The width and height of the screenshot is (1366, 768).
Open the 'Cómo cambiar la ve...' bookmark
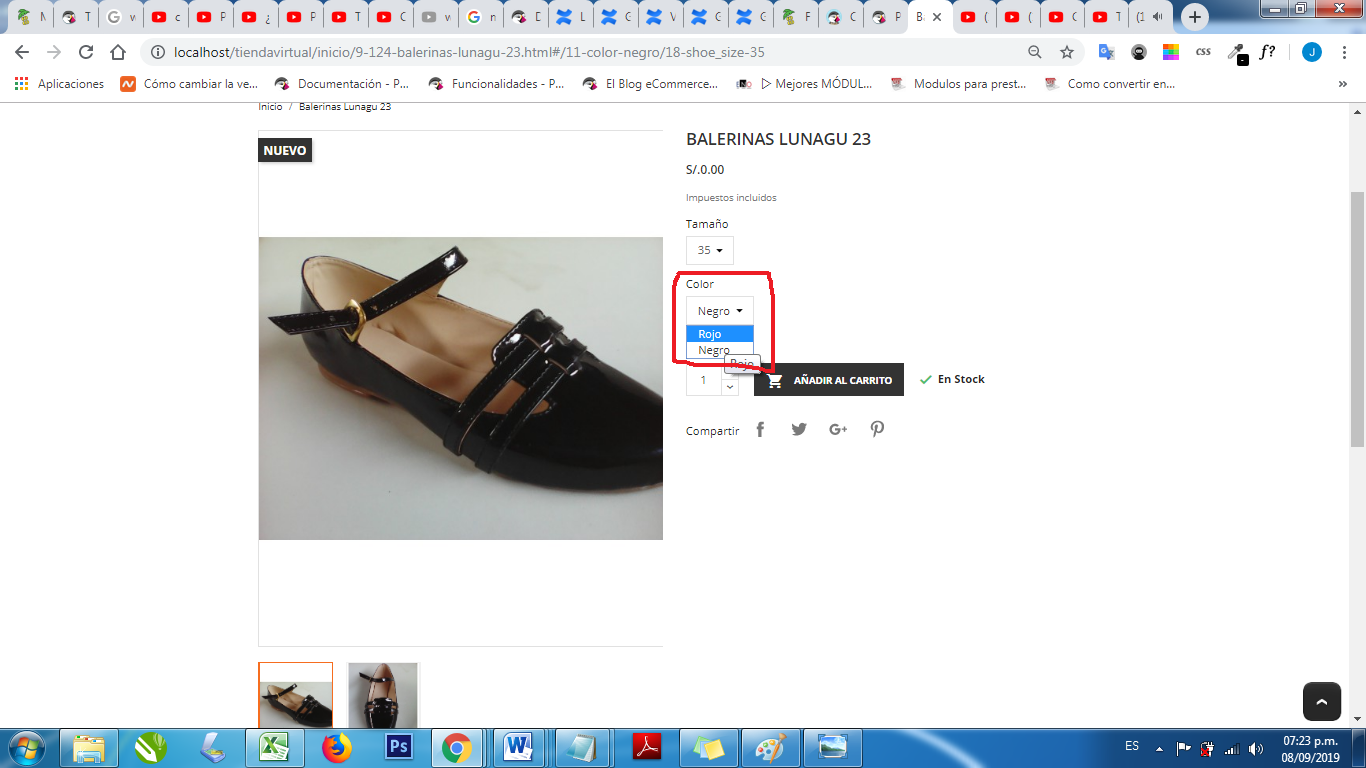pos(189,84)
